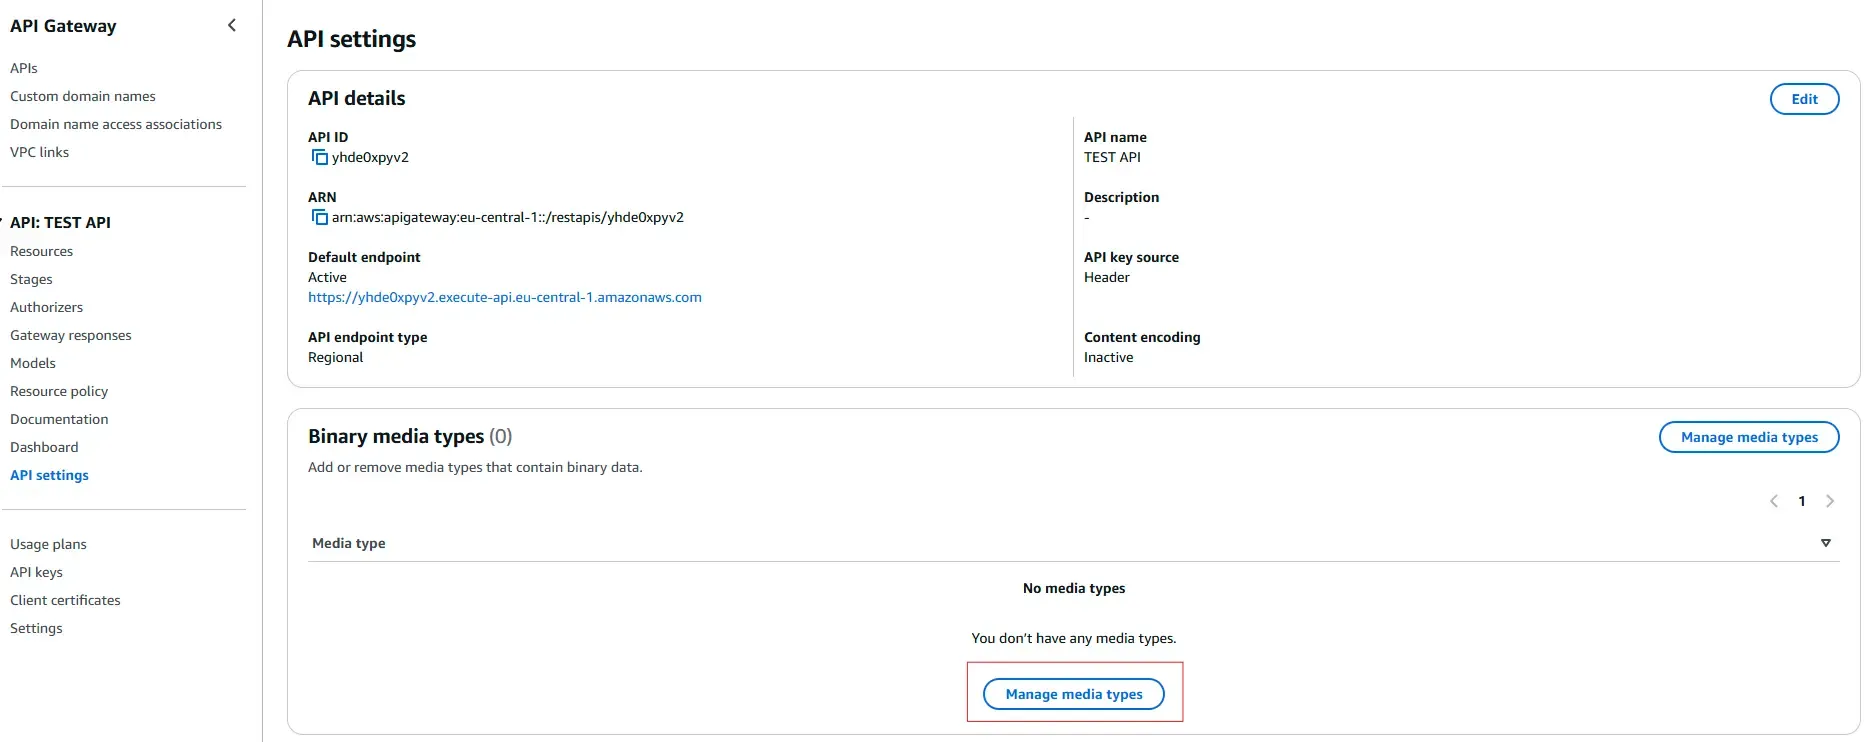Open the default endpoint URL
Image resolution: width=1869 pixels, height=742 pixels.
505,297
